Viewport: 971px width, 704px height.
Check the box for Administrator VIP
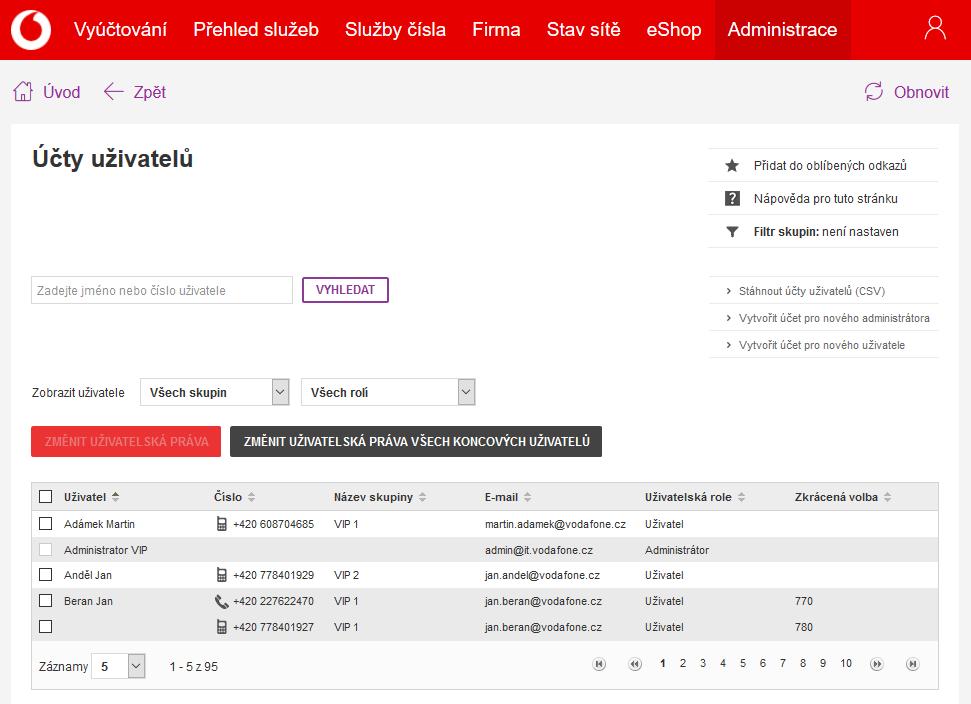[x=45, y=549]
